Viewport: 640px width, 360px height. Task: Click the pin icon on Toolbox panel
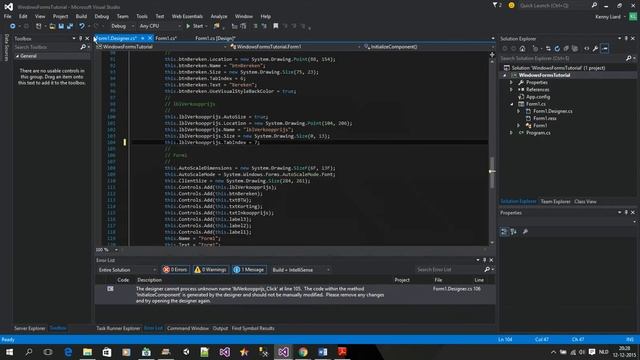click(x=80, y=38)
